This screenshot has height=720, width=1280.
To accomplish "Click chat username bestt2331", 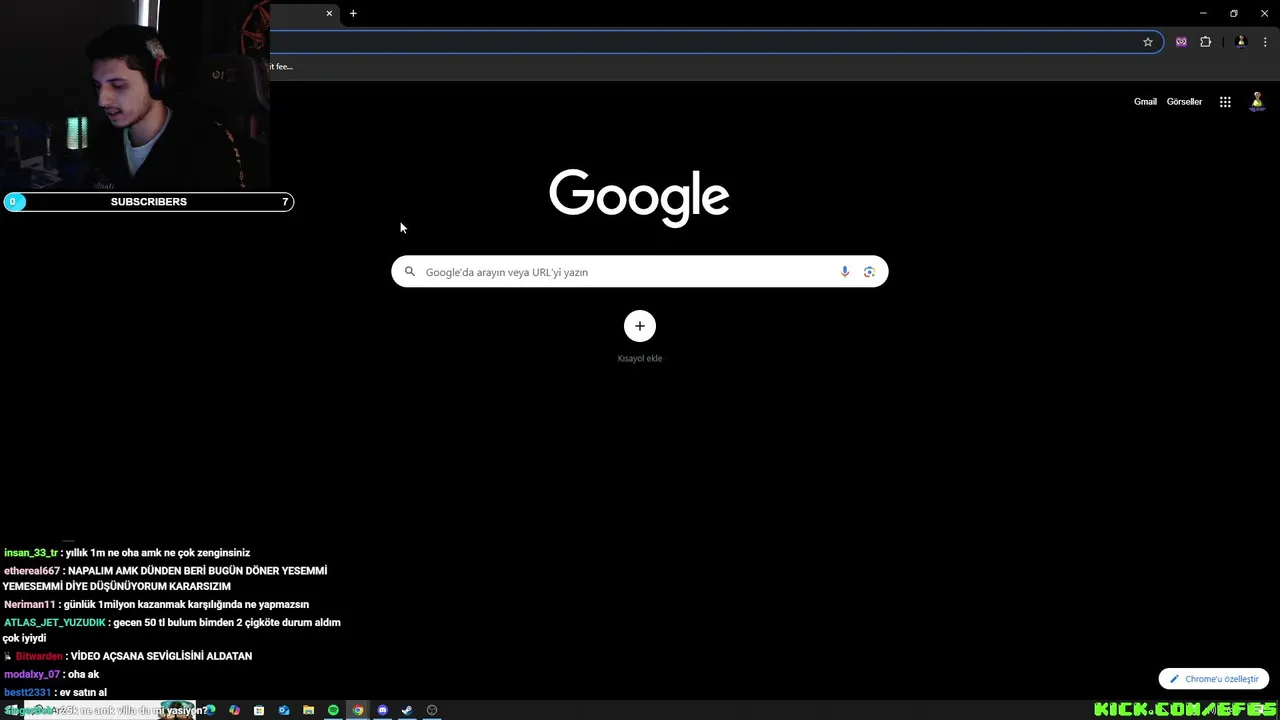I will click(x=27, y=692).
